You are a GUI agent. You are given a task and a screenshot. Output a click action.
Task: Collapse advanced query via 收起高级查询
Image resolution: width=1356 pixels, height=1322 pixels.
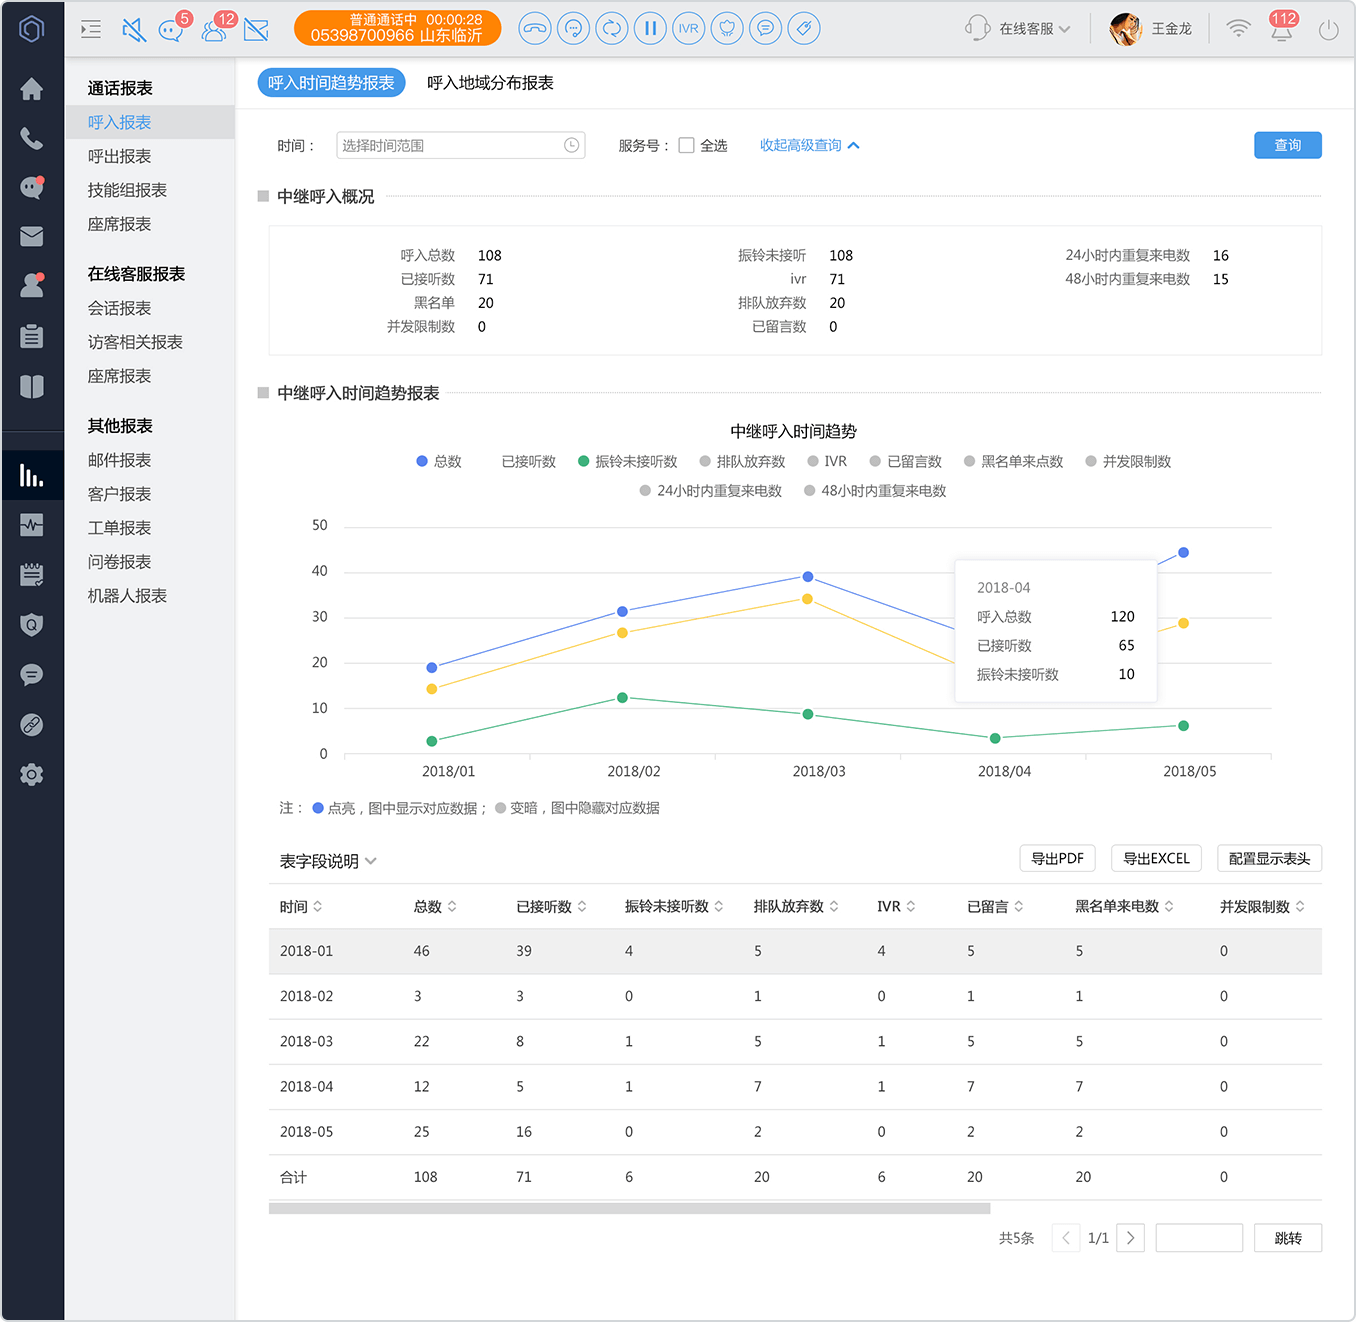(x=809, y=145)
